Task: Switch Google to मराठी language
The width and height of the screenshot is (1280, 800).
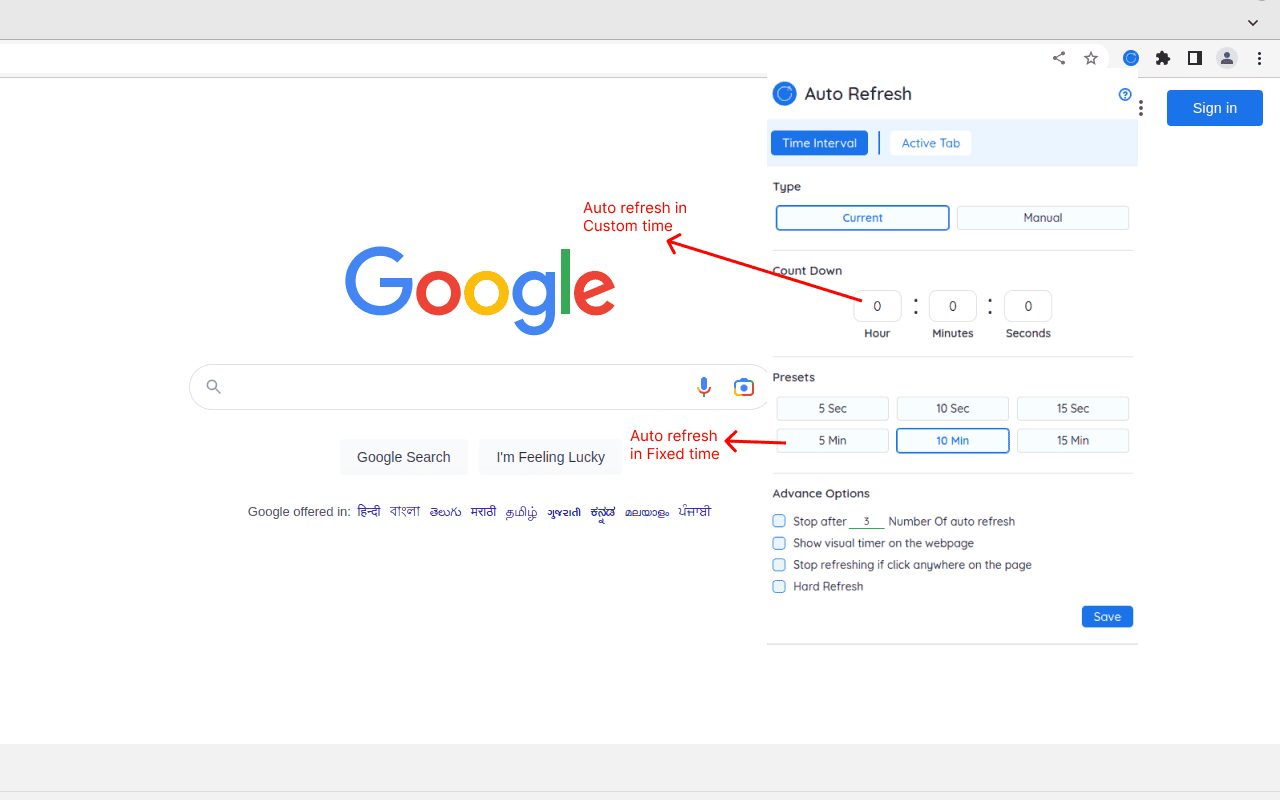Action: [x=483, y=511]
